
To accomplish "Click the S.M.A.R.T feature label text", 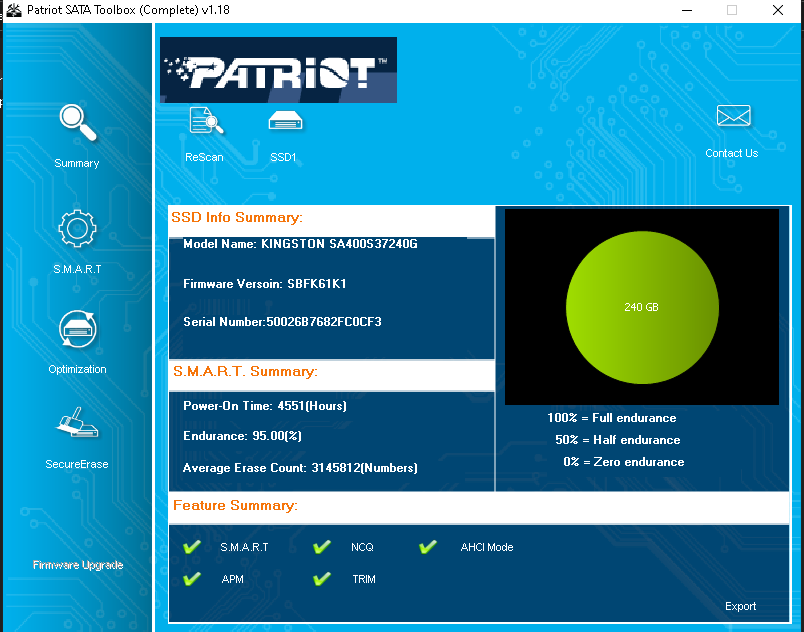I will pos(244,547).
